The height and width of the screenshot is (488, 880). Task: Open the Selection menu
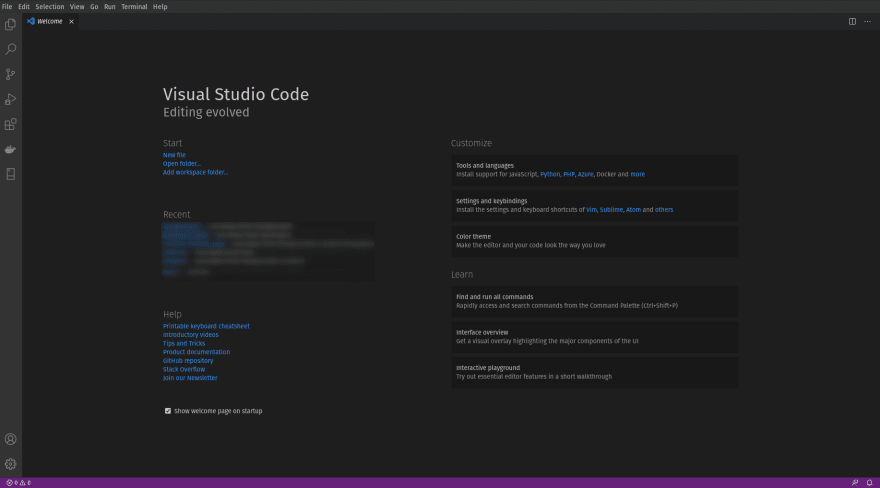49,7
